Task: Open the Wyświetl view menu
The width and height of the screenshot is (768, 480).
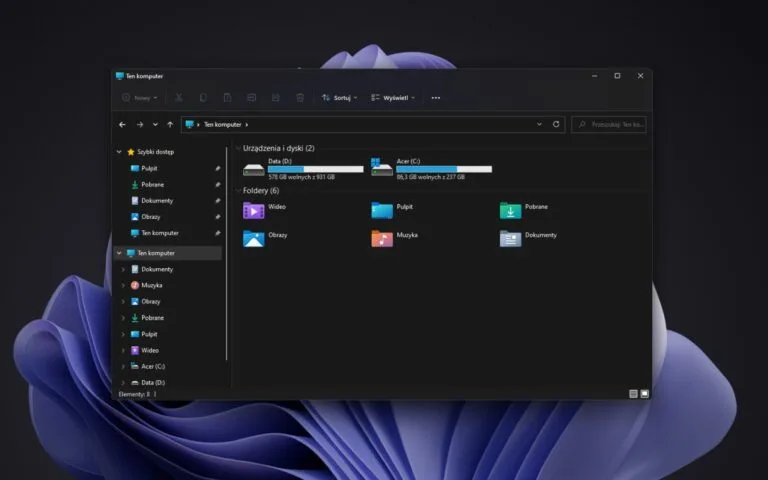Action: [393, 98]
